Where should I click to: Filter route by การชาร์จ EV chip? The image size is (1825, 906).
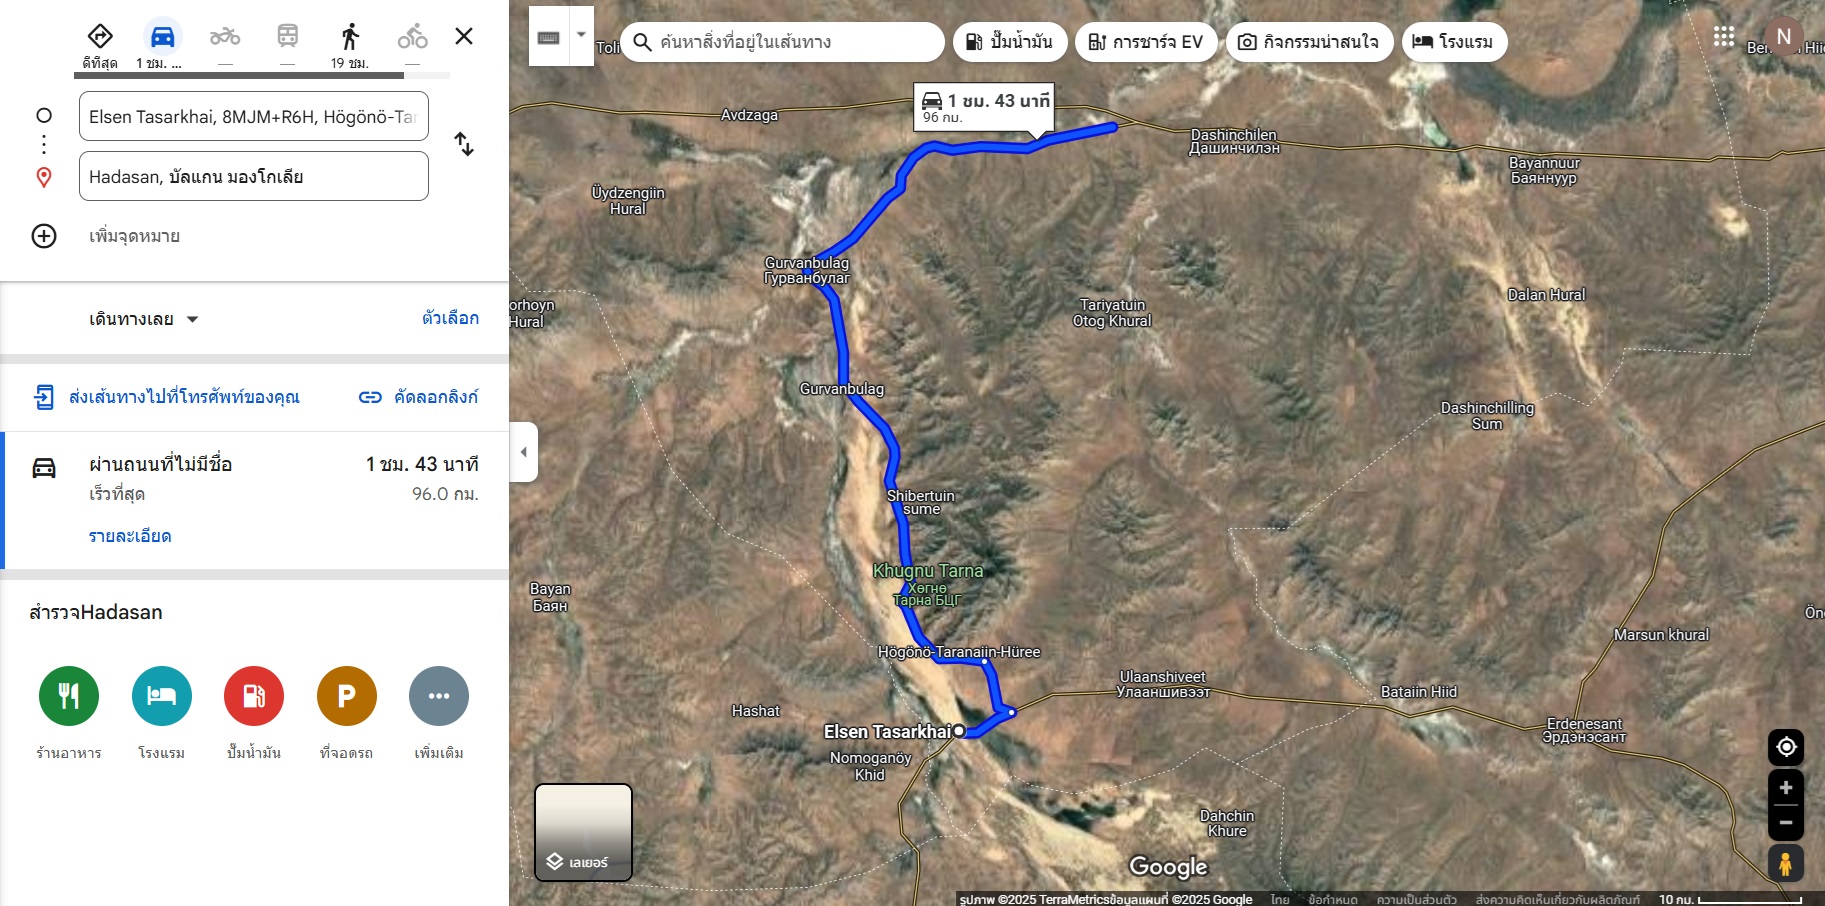1146,42
